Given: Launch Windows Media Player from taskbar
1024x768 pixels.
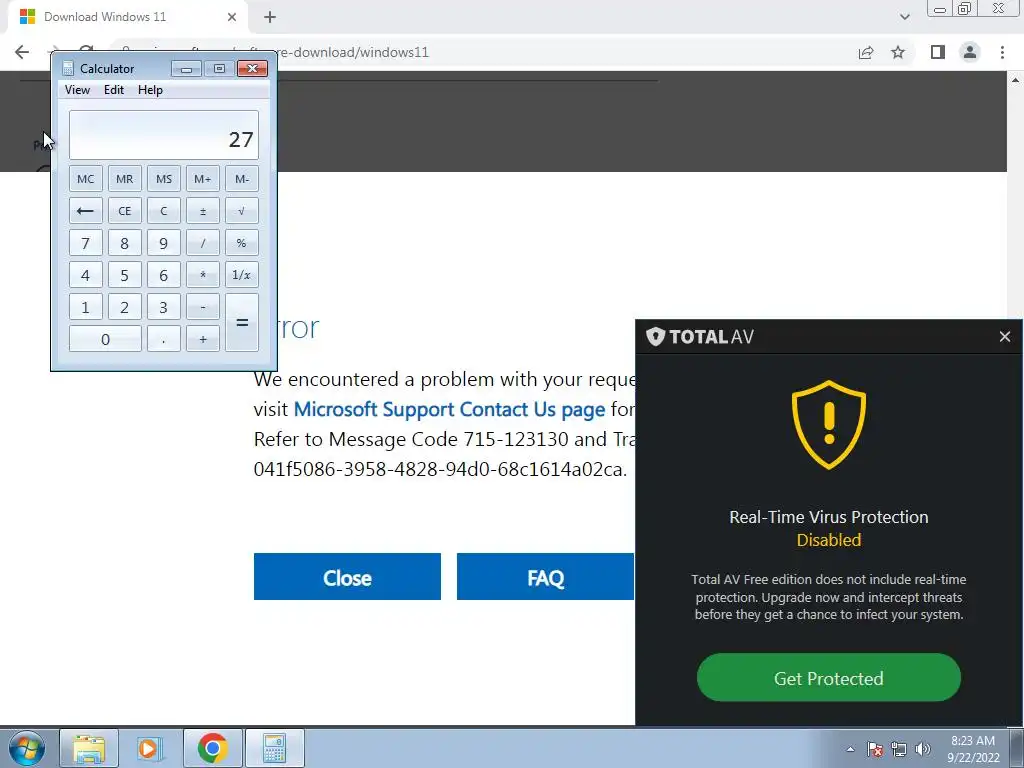Looking at the screenshot, I should tap(150, 748).
